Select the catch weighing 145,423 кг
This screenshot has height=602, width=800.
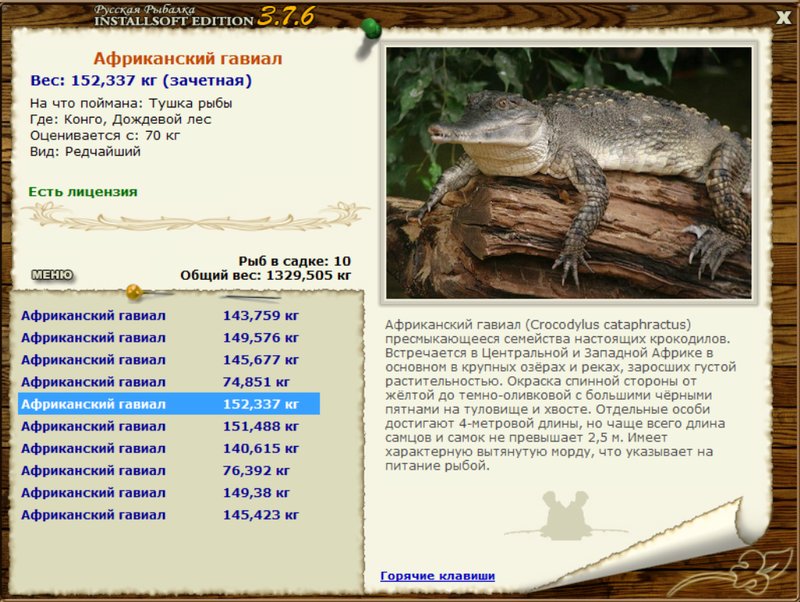click(169, 515)
